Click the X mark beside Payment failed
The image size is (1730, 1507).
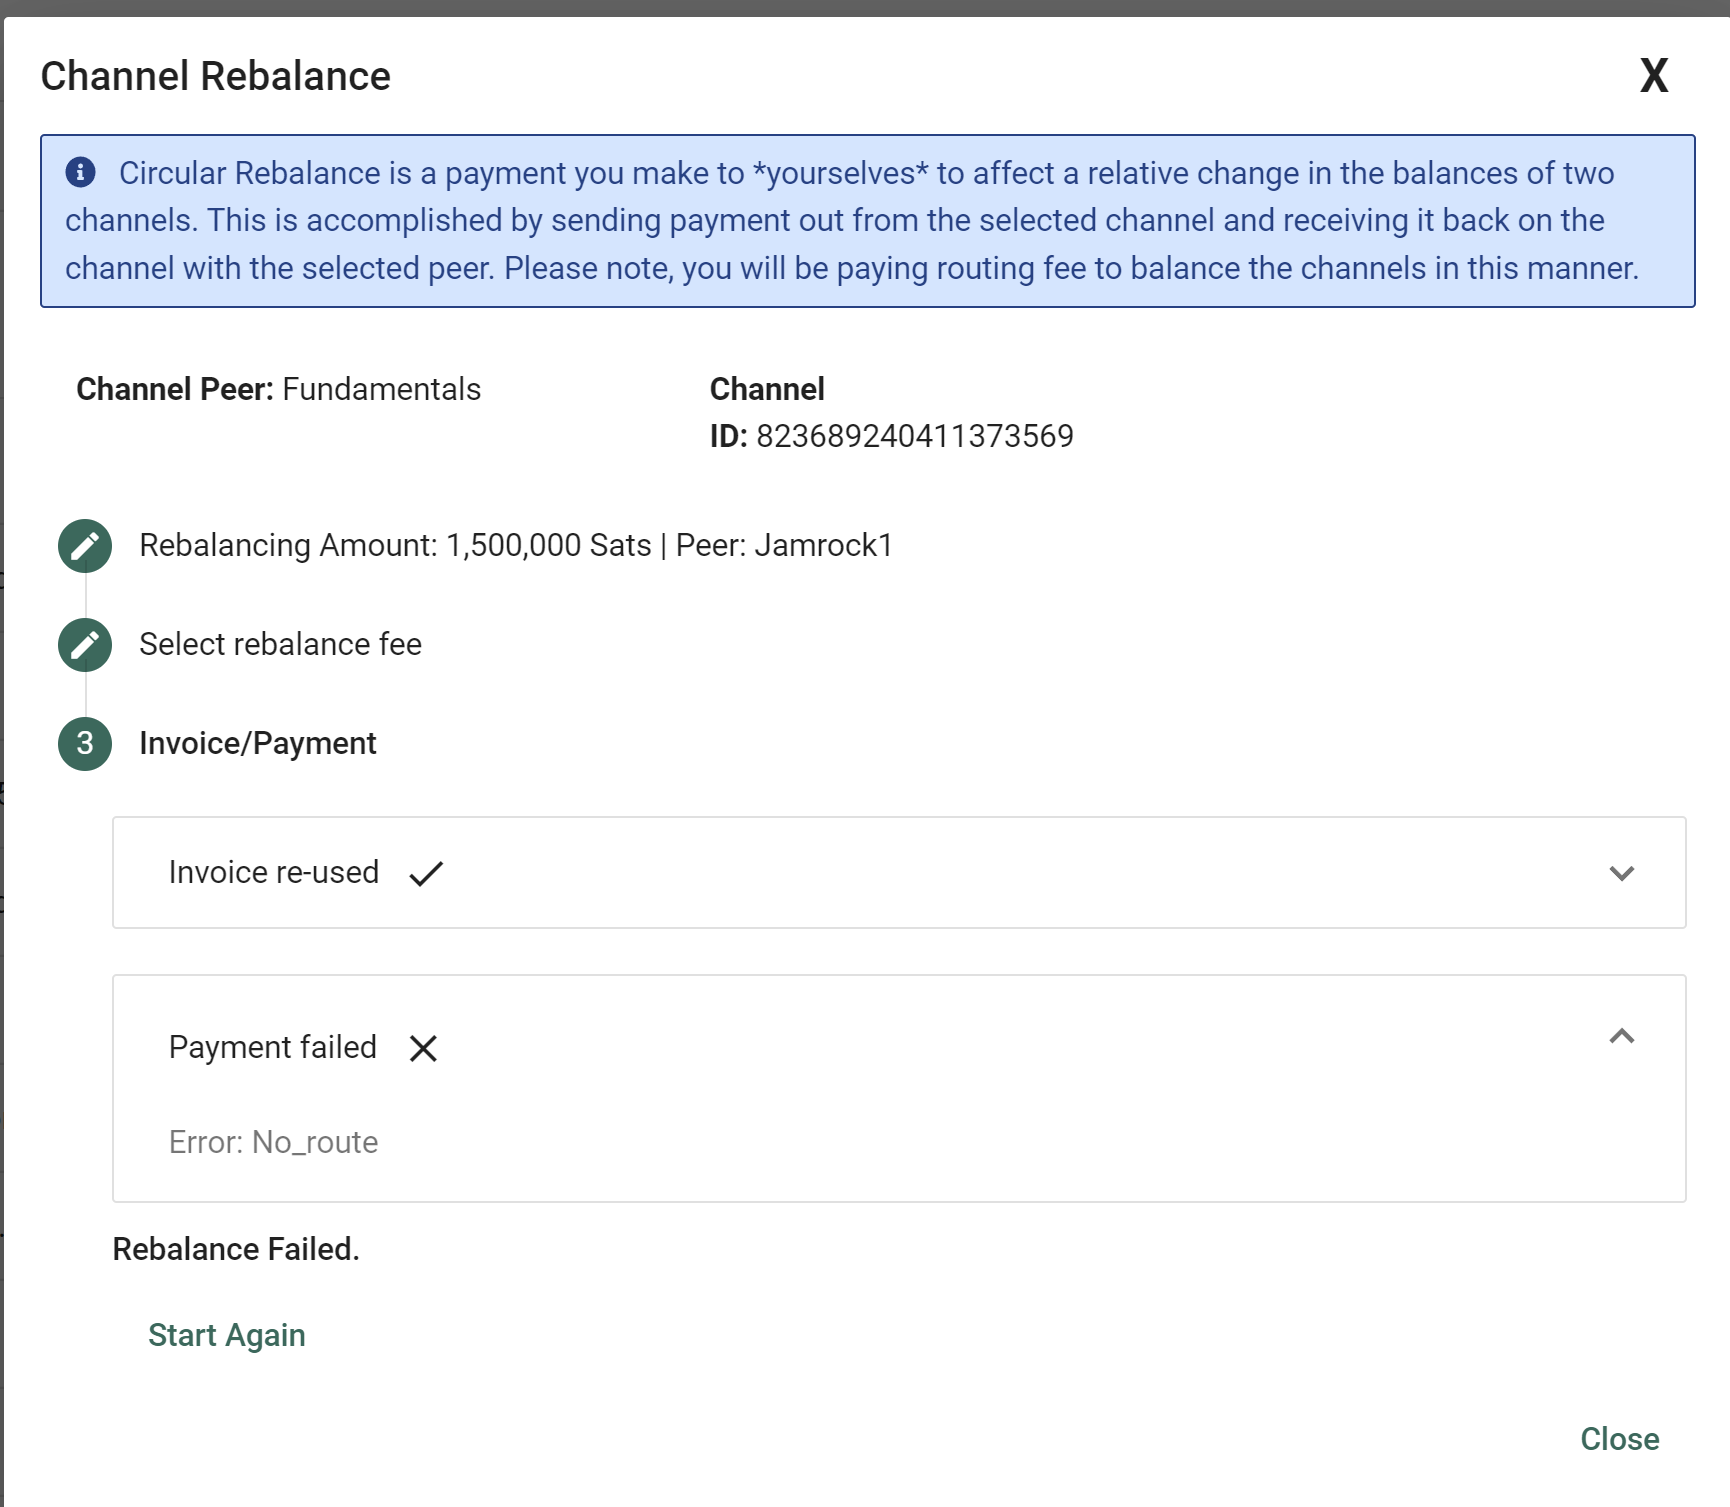tap(424, 1048)
